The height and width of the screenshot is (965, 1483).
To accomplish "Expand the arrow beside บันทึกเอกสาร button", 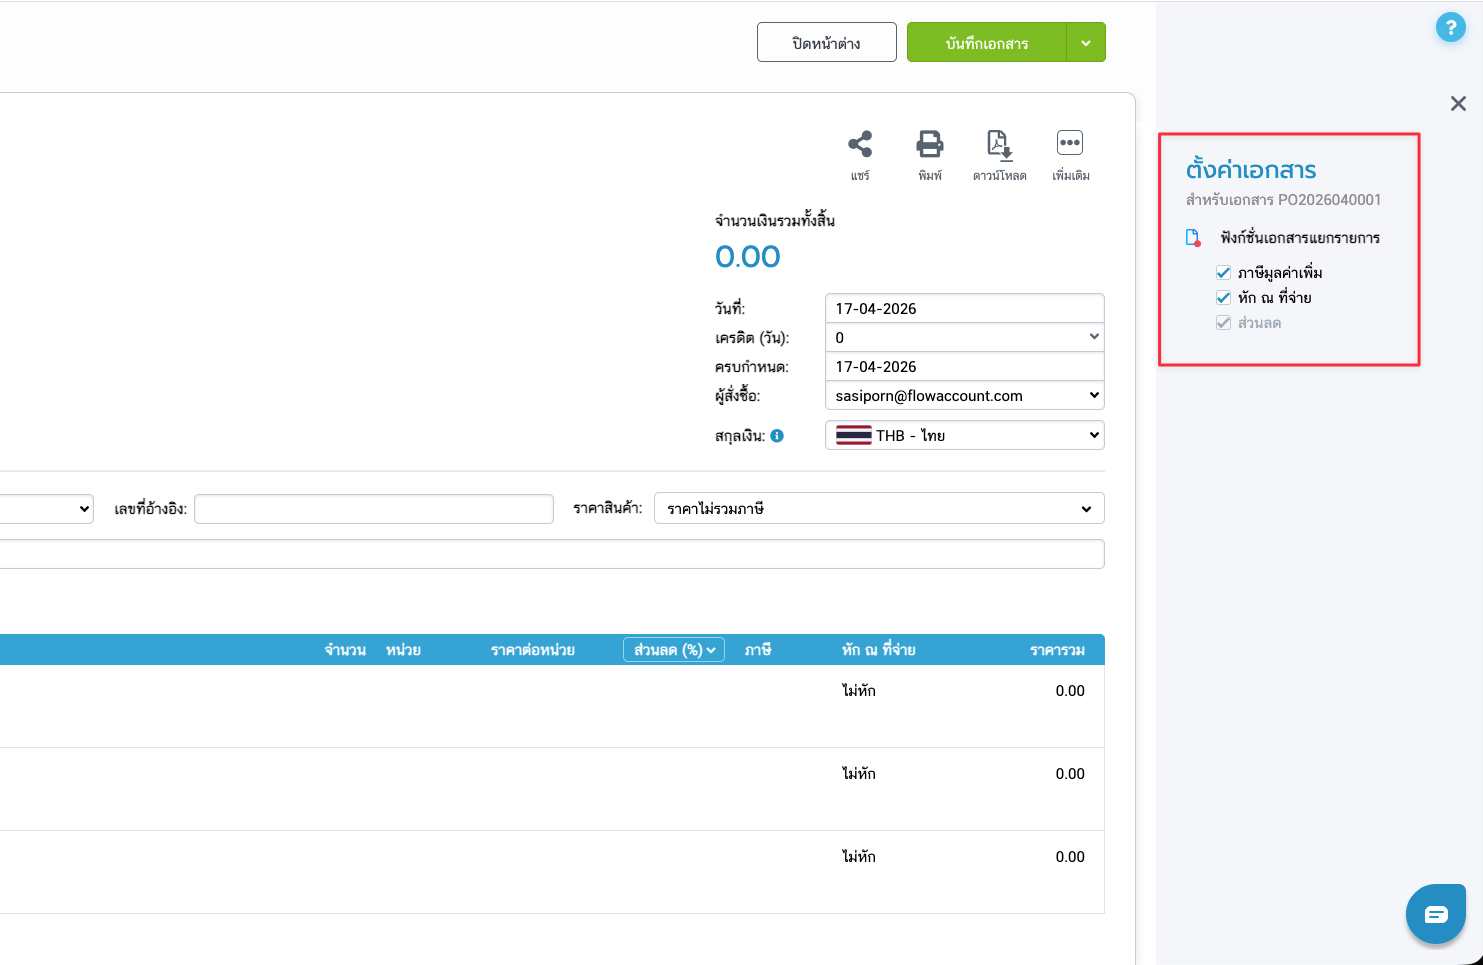I will pos(1086,43).
